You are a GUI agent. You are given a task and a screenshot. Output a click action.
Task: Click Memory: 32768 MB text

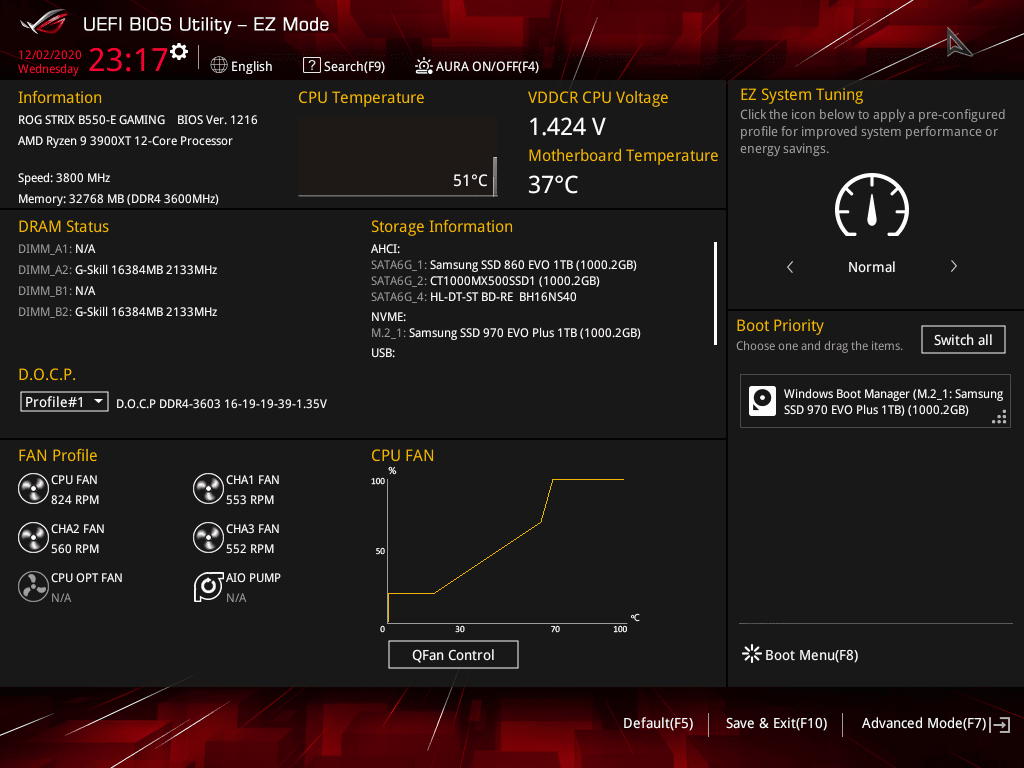coord(118,199)
